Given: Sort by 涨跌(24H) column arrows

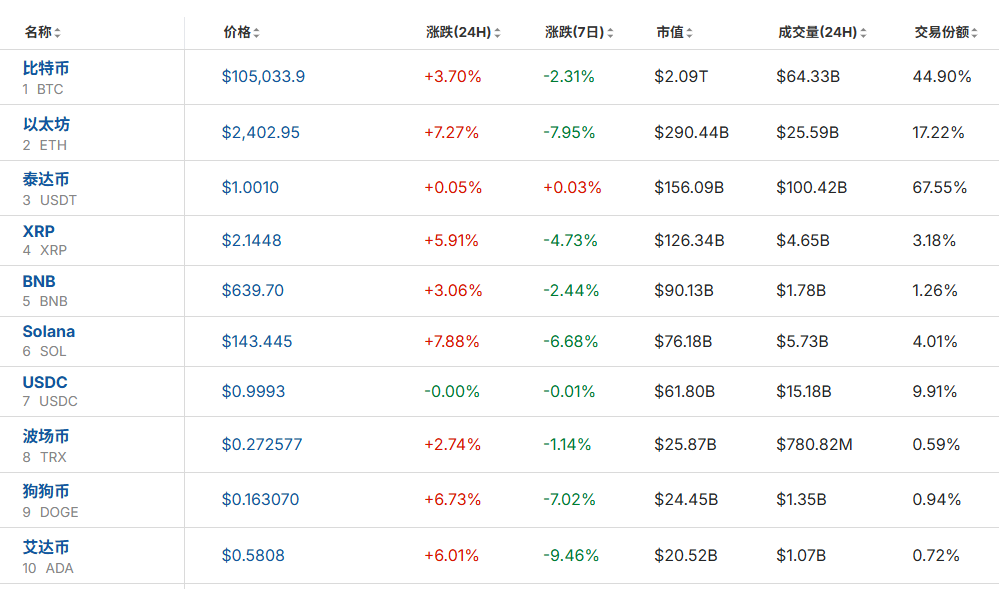Looking at the screenshot, I should click(x=497, y=33).
